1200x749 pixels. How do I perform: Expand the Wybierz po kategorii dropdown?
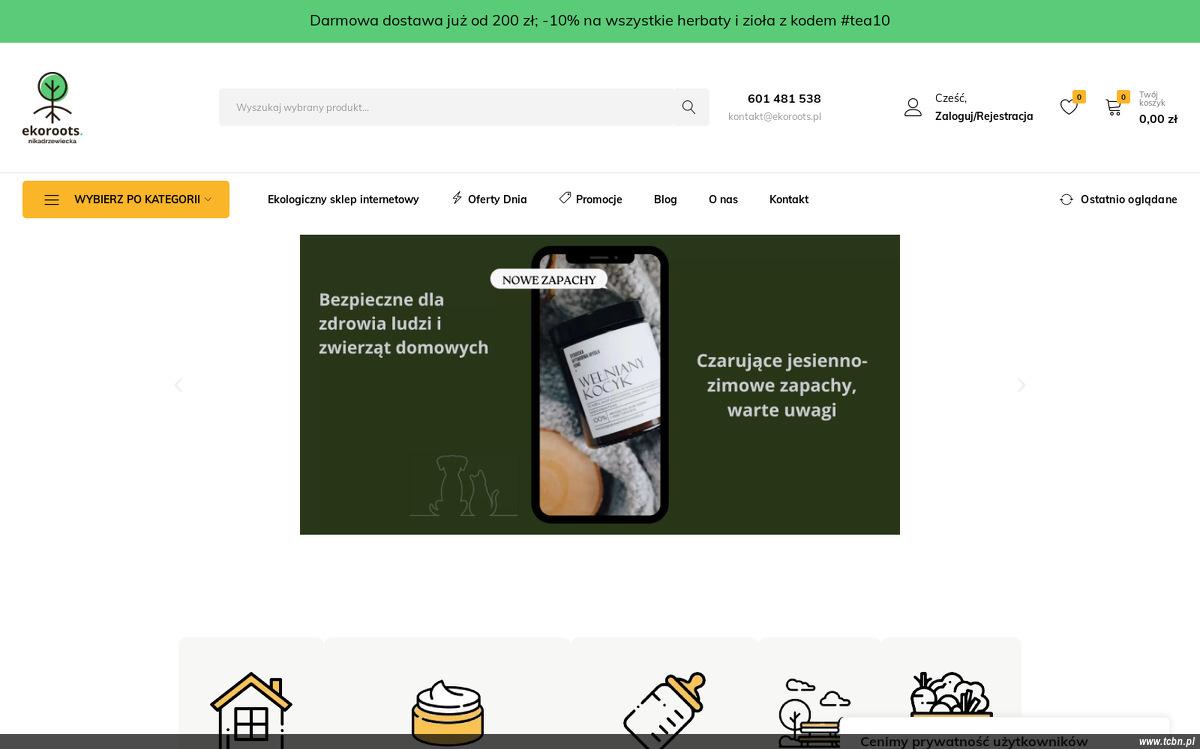click(126, 199)
